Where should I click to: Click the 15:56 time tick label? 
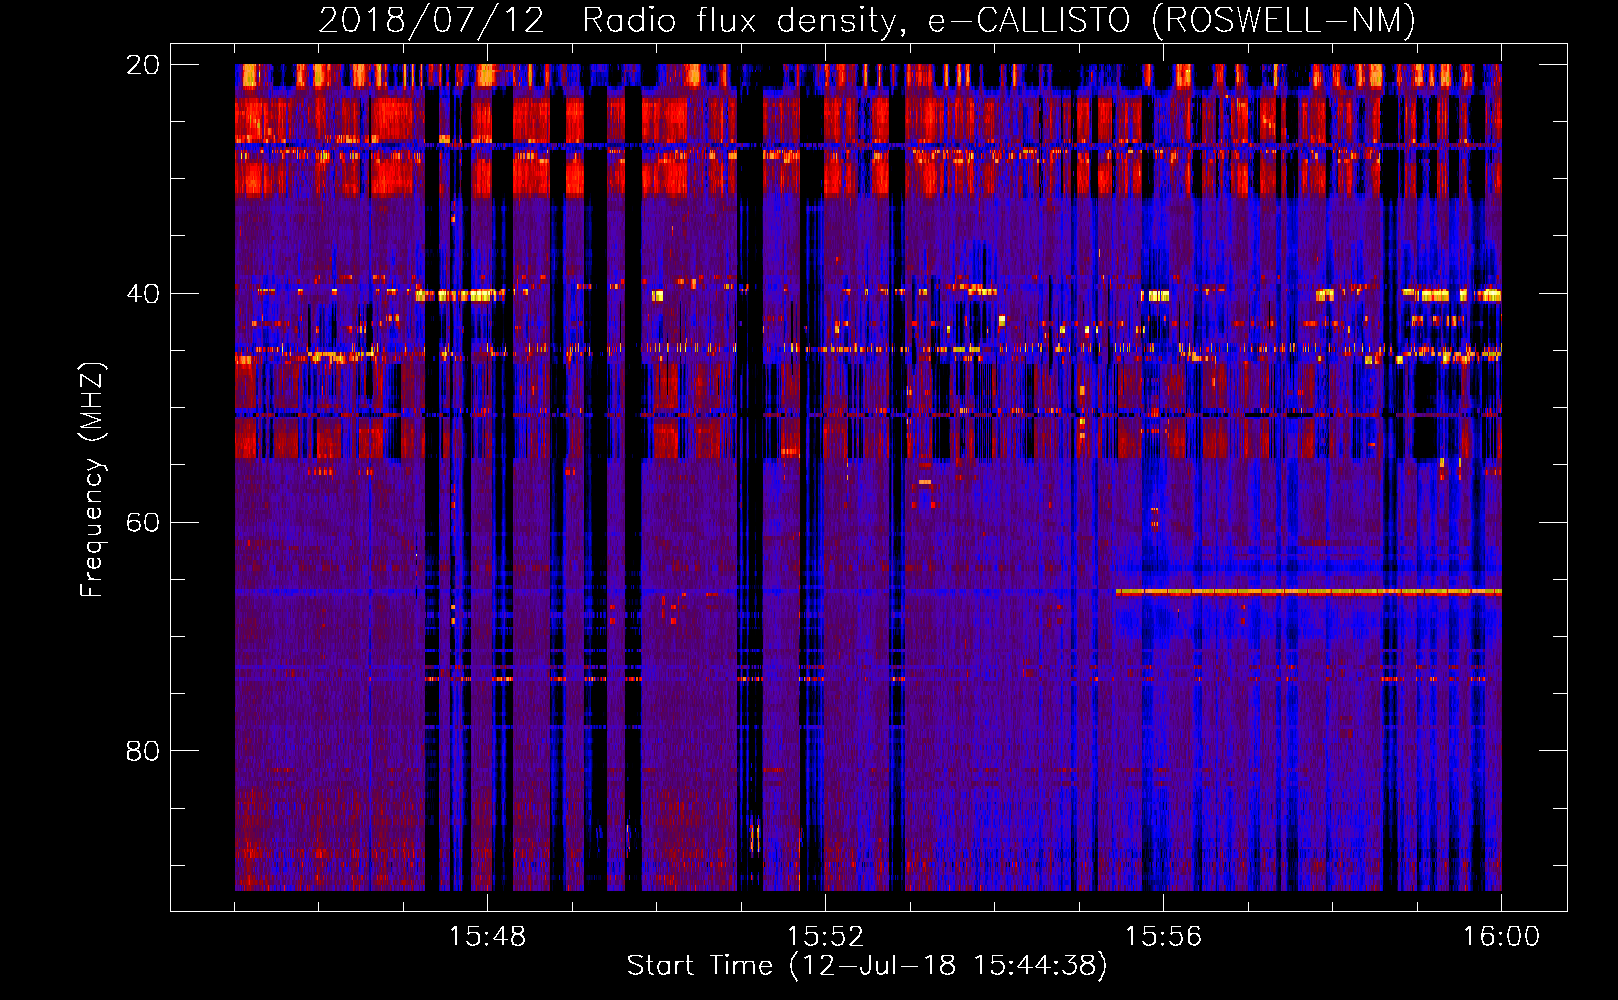coord(1163,937)
